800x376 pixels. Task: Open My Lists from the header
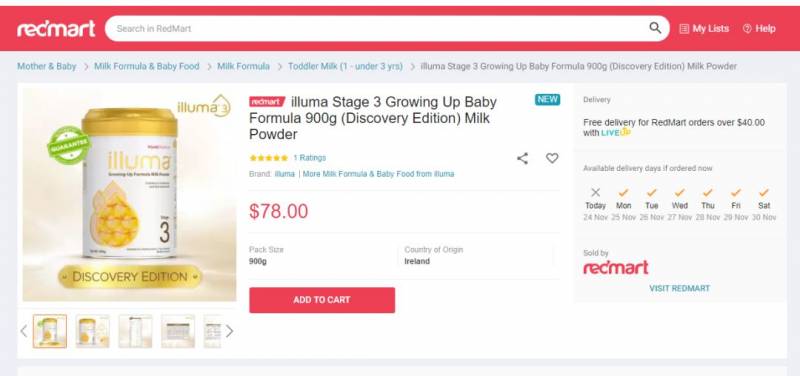704,29
